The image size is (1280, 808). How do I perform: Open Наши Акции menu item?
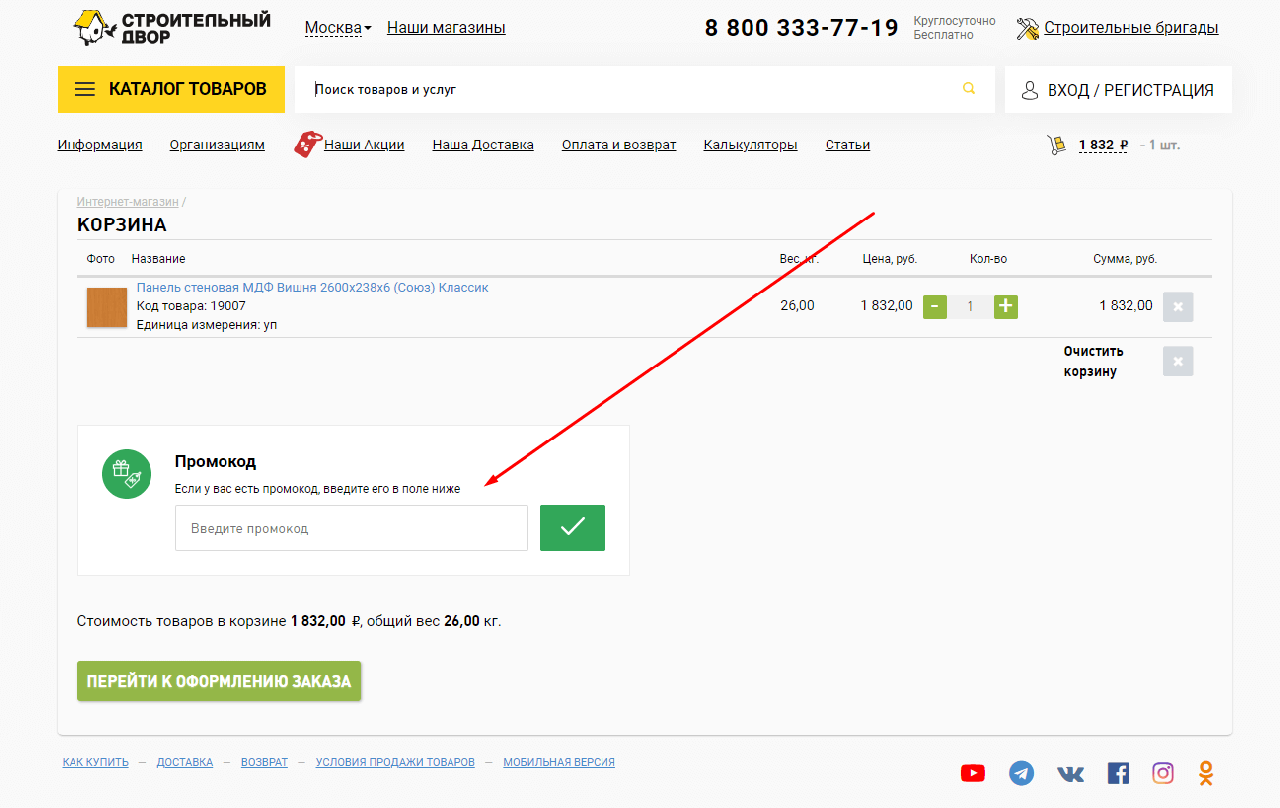coord(363,145)
